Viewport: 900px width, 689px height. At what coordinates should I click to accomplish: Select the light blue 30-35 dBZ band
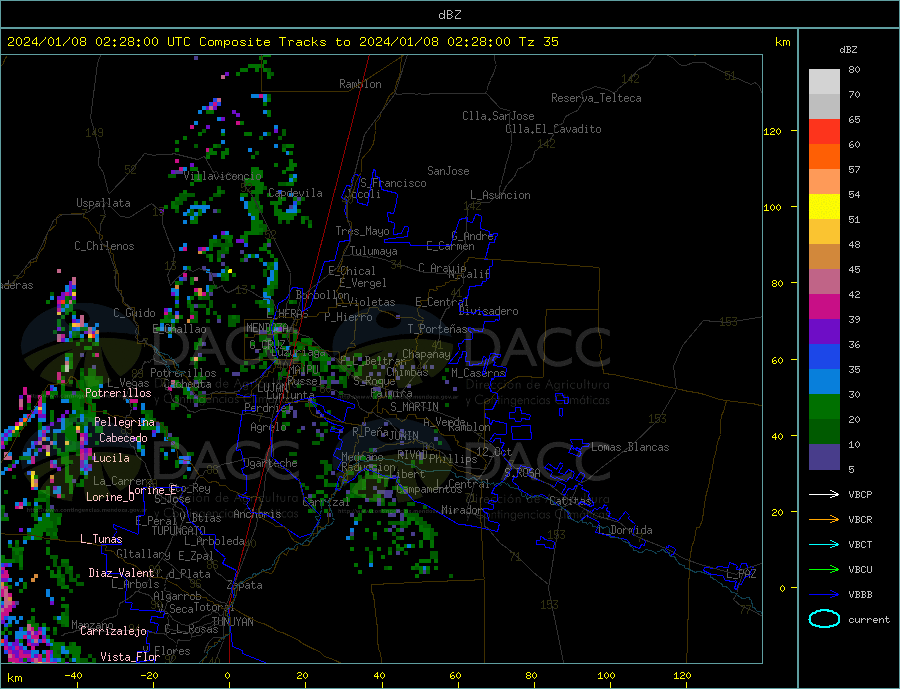point(824,382)
